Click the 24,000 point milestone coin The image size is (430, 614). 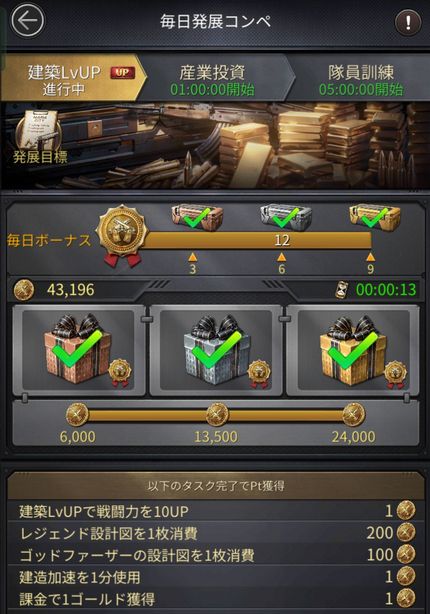(x=354, y=415)
